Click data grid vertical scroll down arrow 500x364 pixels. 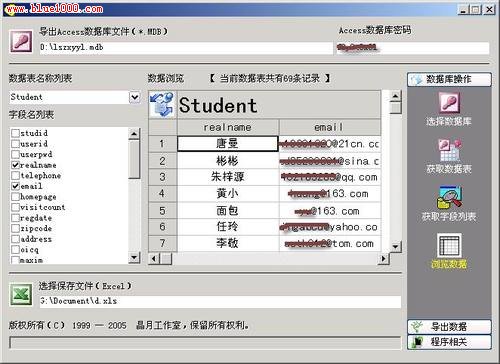pos(395,246)
